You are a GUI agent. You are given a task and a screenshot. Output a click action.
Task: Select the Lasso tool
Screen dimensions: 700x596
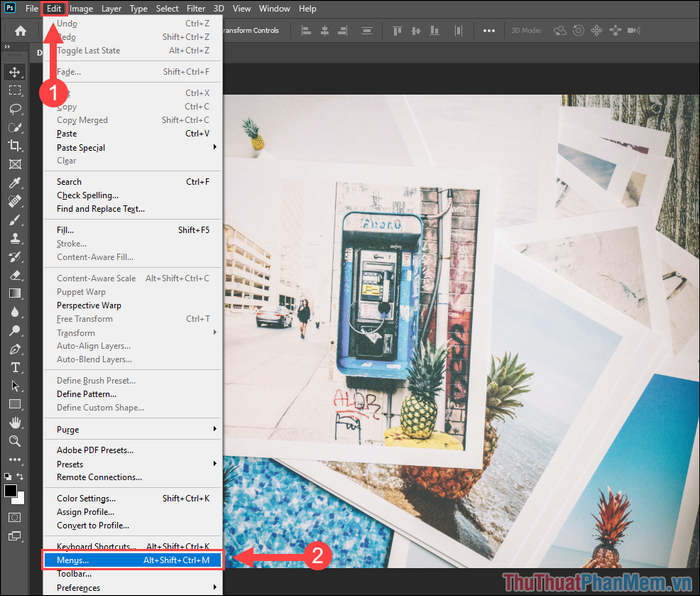tap(15, 108)
